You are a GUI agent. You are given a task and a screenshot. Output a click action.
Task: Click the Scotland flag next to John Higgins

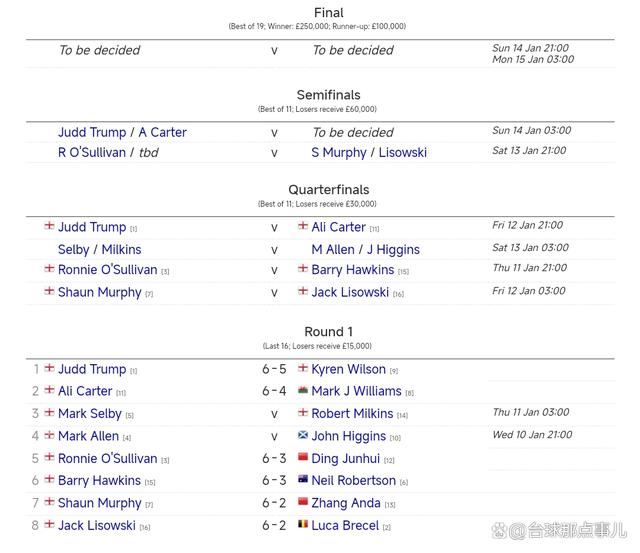coord(303,435)
